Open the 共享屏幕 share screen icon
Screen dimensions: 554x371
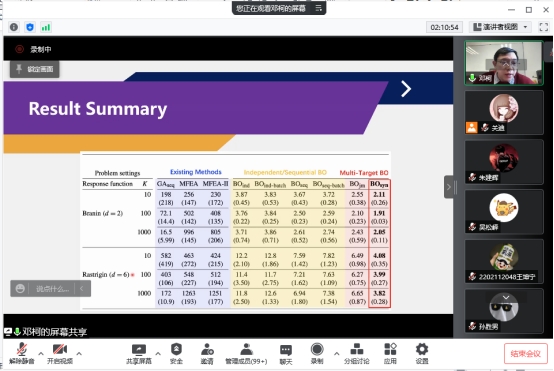138,353
